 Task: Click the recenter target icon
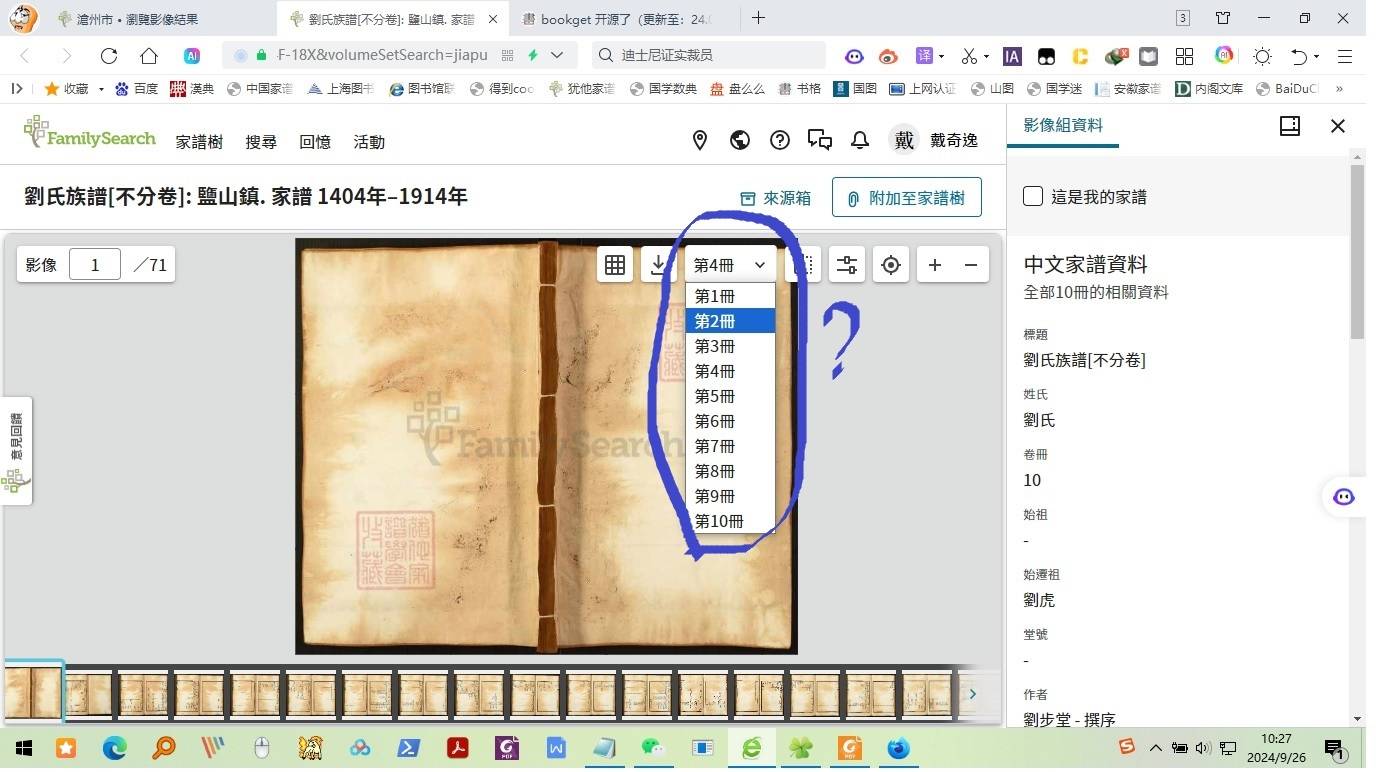(890, 265)
